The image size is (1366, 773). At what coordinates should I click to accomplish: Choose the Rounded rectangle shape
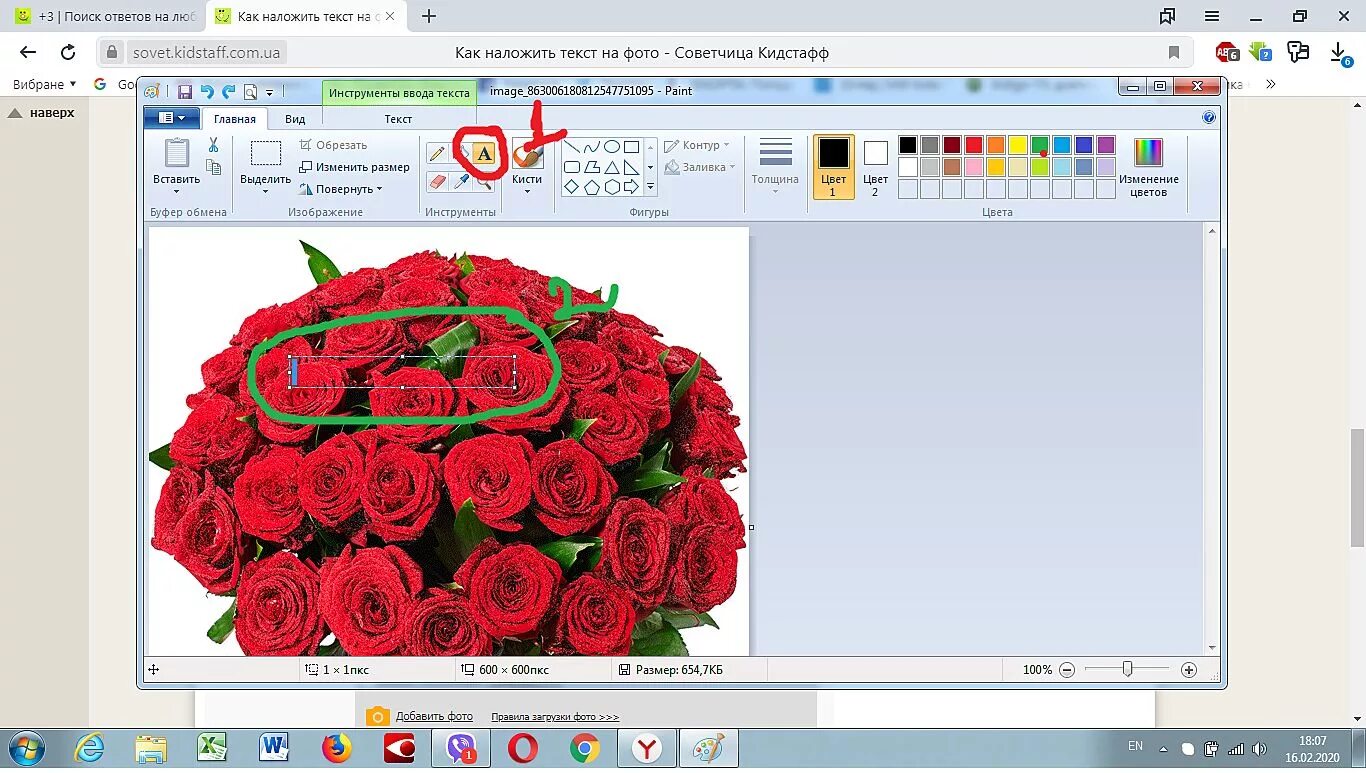pyautogui.click(x=572, y=167)
